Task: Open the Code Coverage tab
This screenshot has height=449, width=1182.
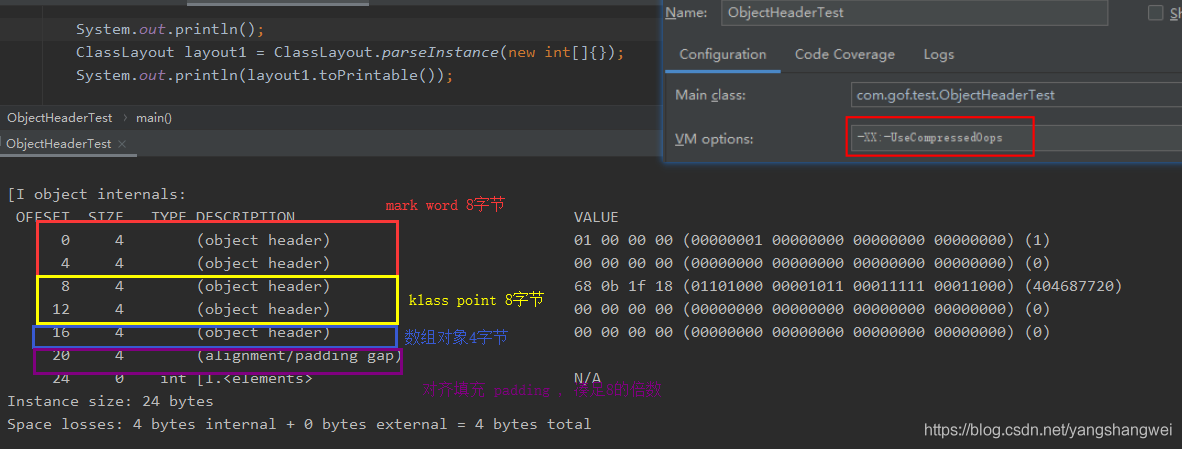Action: 844,55
